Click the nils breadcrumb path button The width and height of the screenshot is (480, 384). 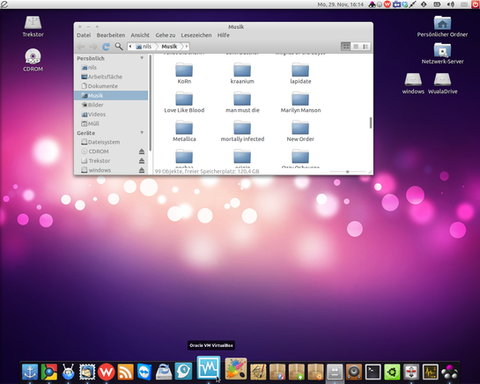click(144, 46)
